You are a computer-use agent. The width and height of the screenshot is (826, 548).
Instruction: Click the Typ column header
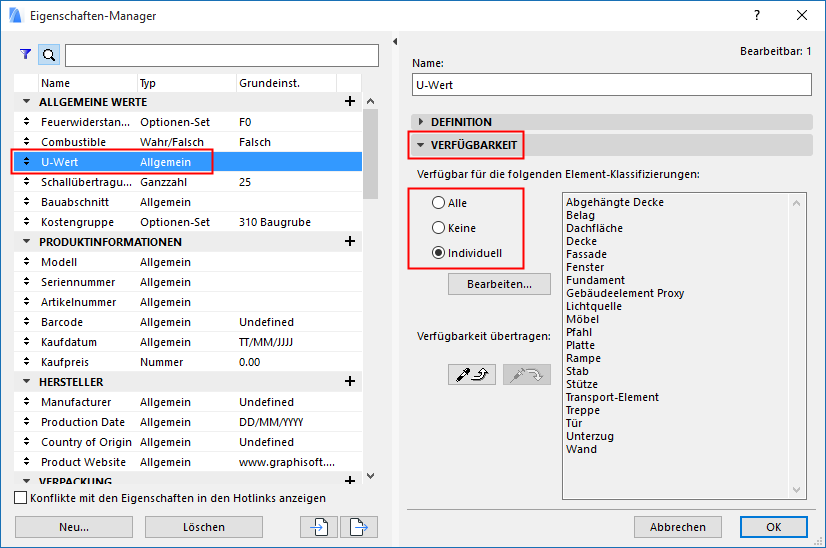(x=187, y=83)
